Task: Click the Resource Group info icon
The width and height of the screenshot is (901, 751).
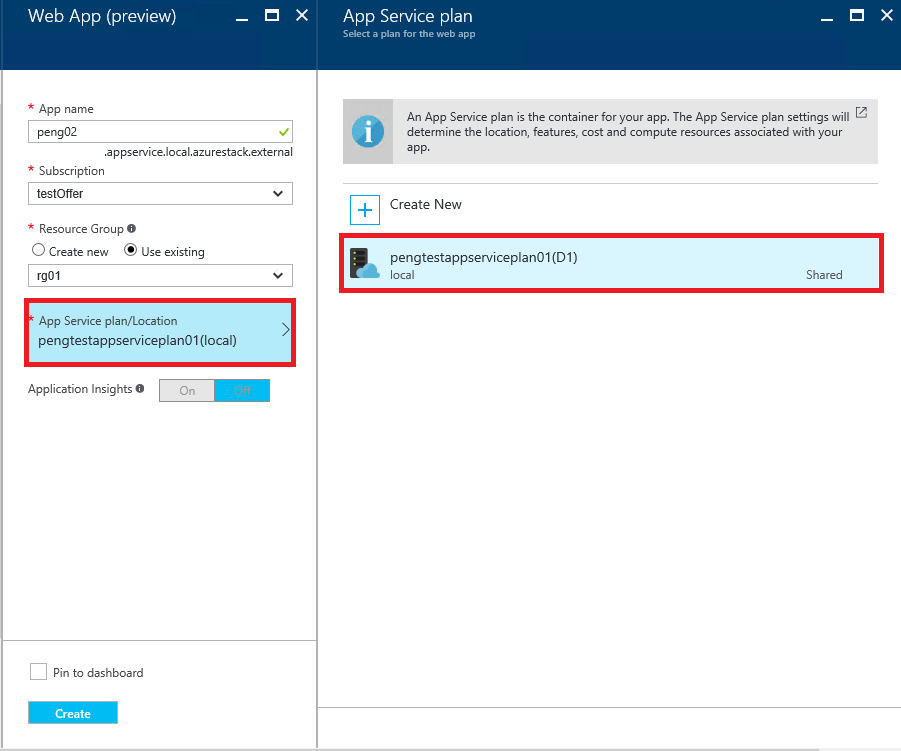Action: tap(132, 229)
